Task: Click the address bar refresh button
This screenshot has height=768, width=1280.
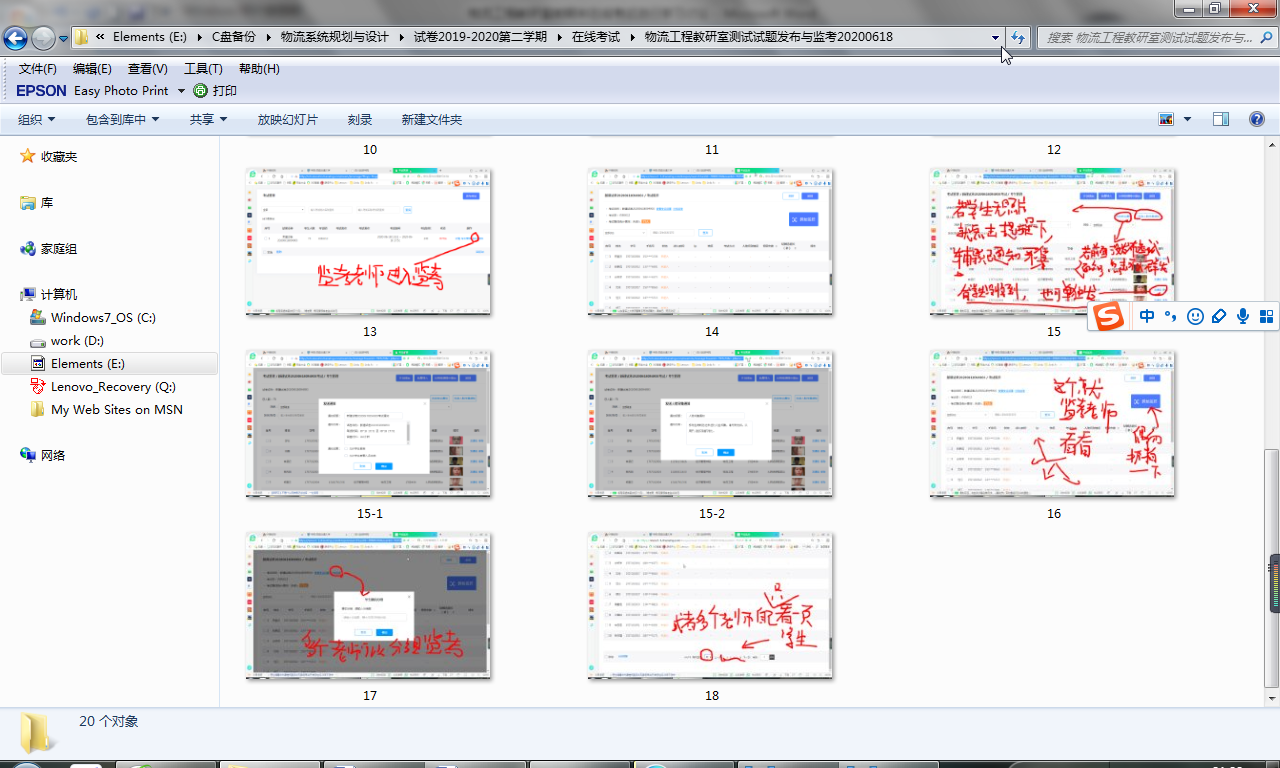Action: [x=1018, y=37]
